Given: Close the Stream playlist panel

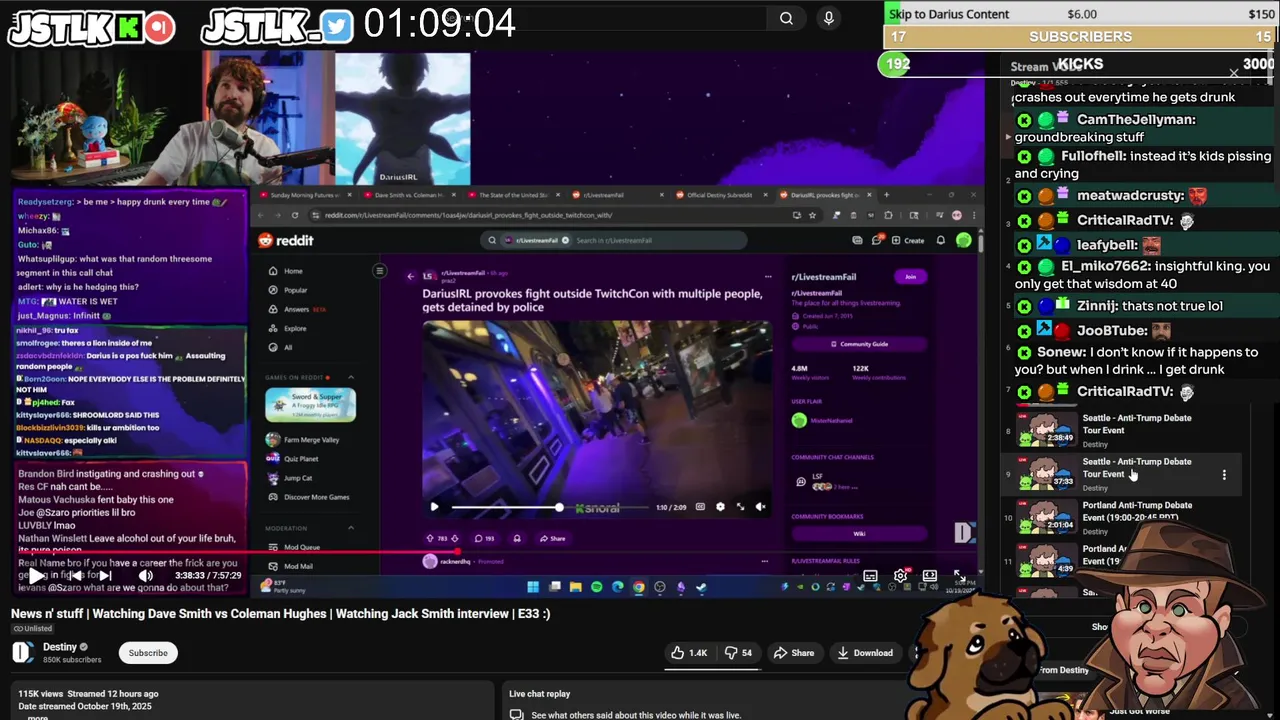Looking at the screenshot, I should 1234,73.
